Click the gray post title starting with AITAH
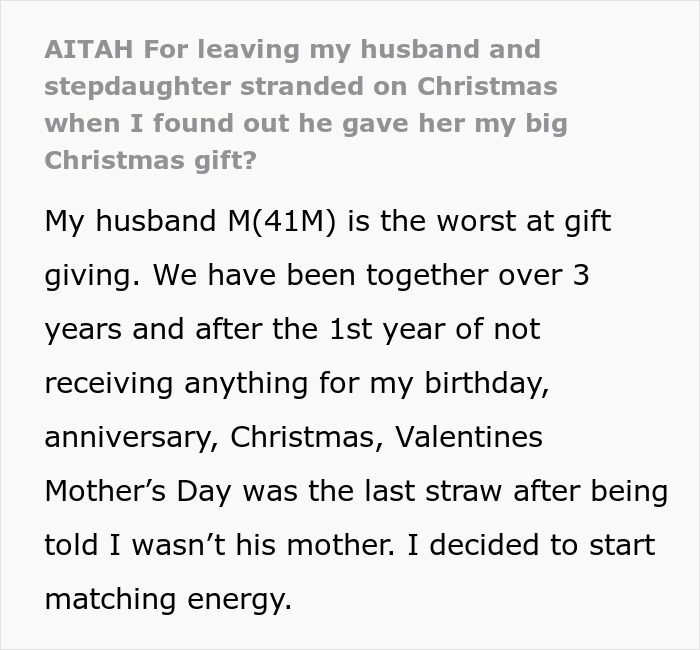700x650 pixels. point(292,49)
